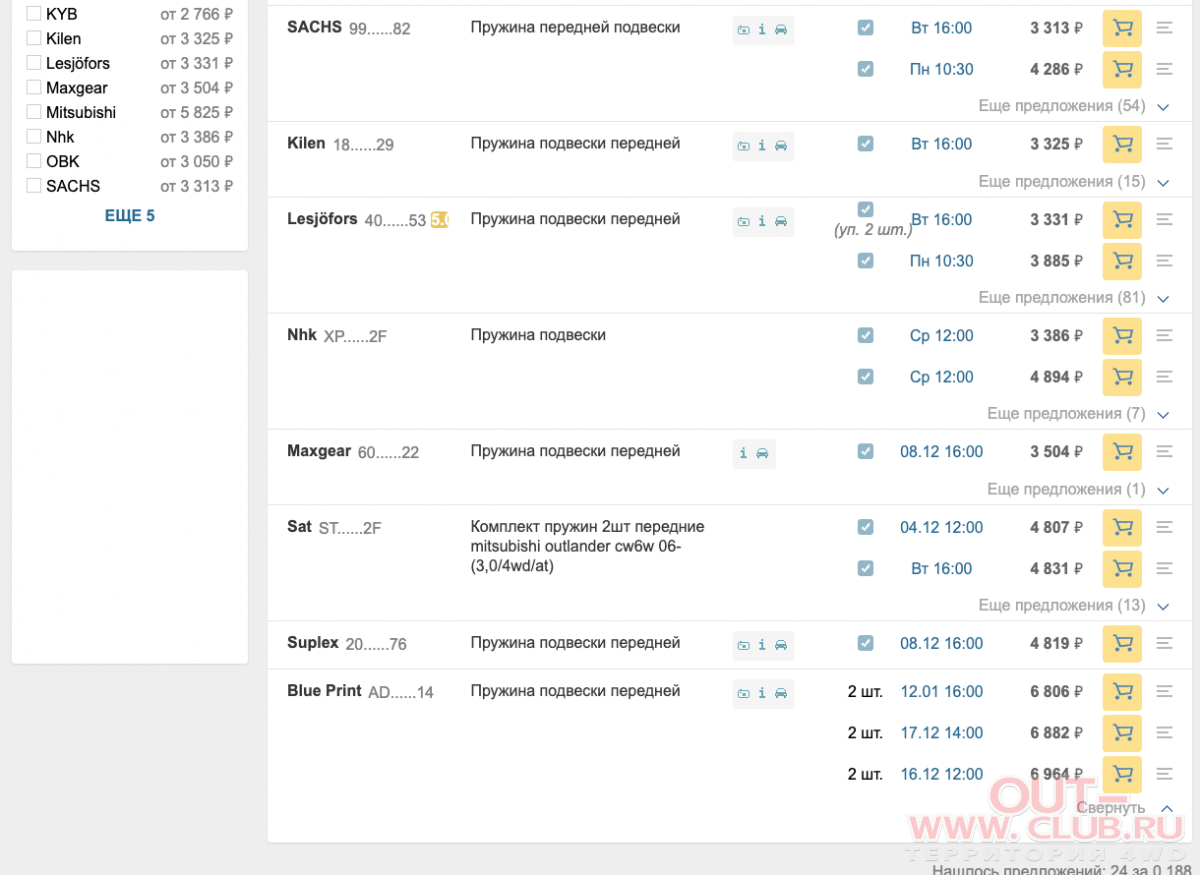The width and height of the screenshot is (1200, 875).
Task: Add Lesjöfors offer at 3 331 ₽ to cart
Action: tap(1122, 220)
